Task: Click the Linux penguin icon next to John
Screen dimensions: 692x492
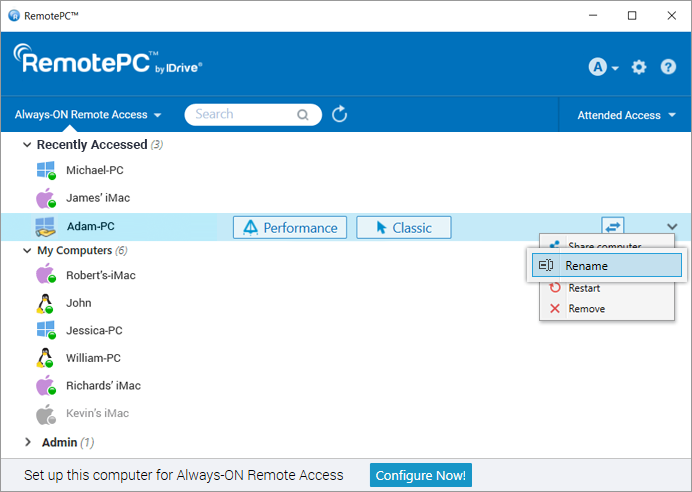Action: 45,304
